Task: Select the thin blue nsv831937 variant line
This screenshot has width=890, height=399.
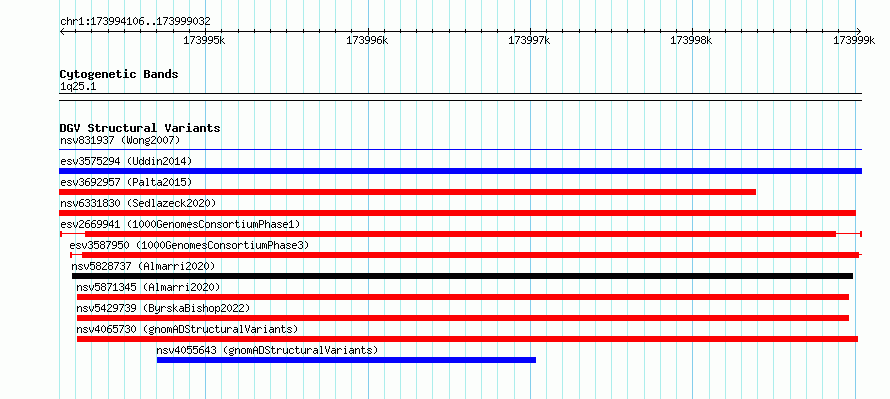Action: (460, 150)
